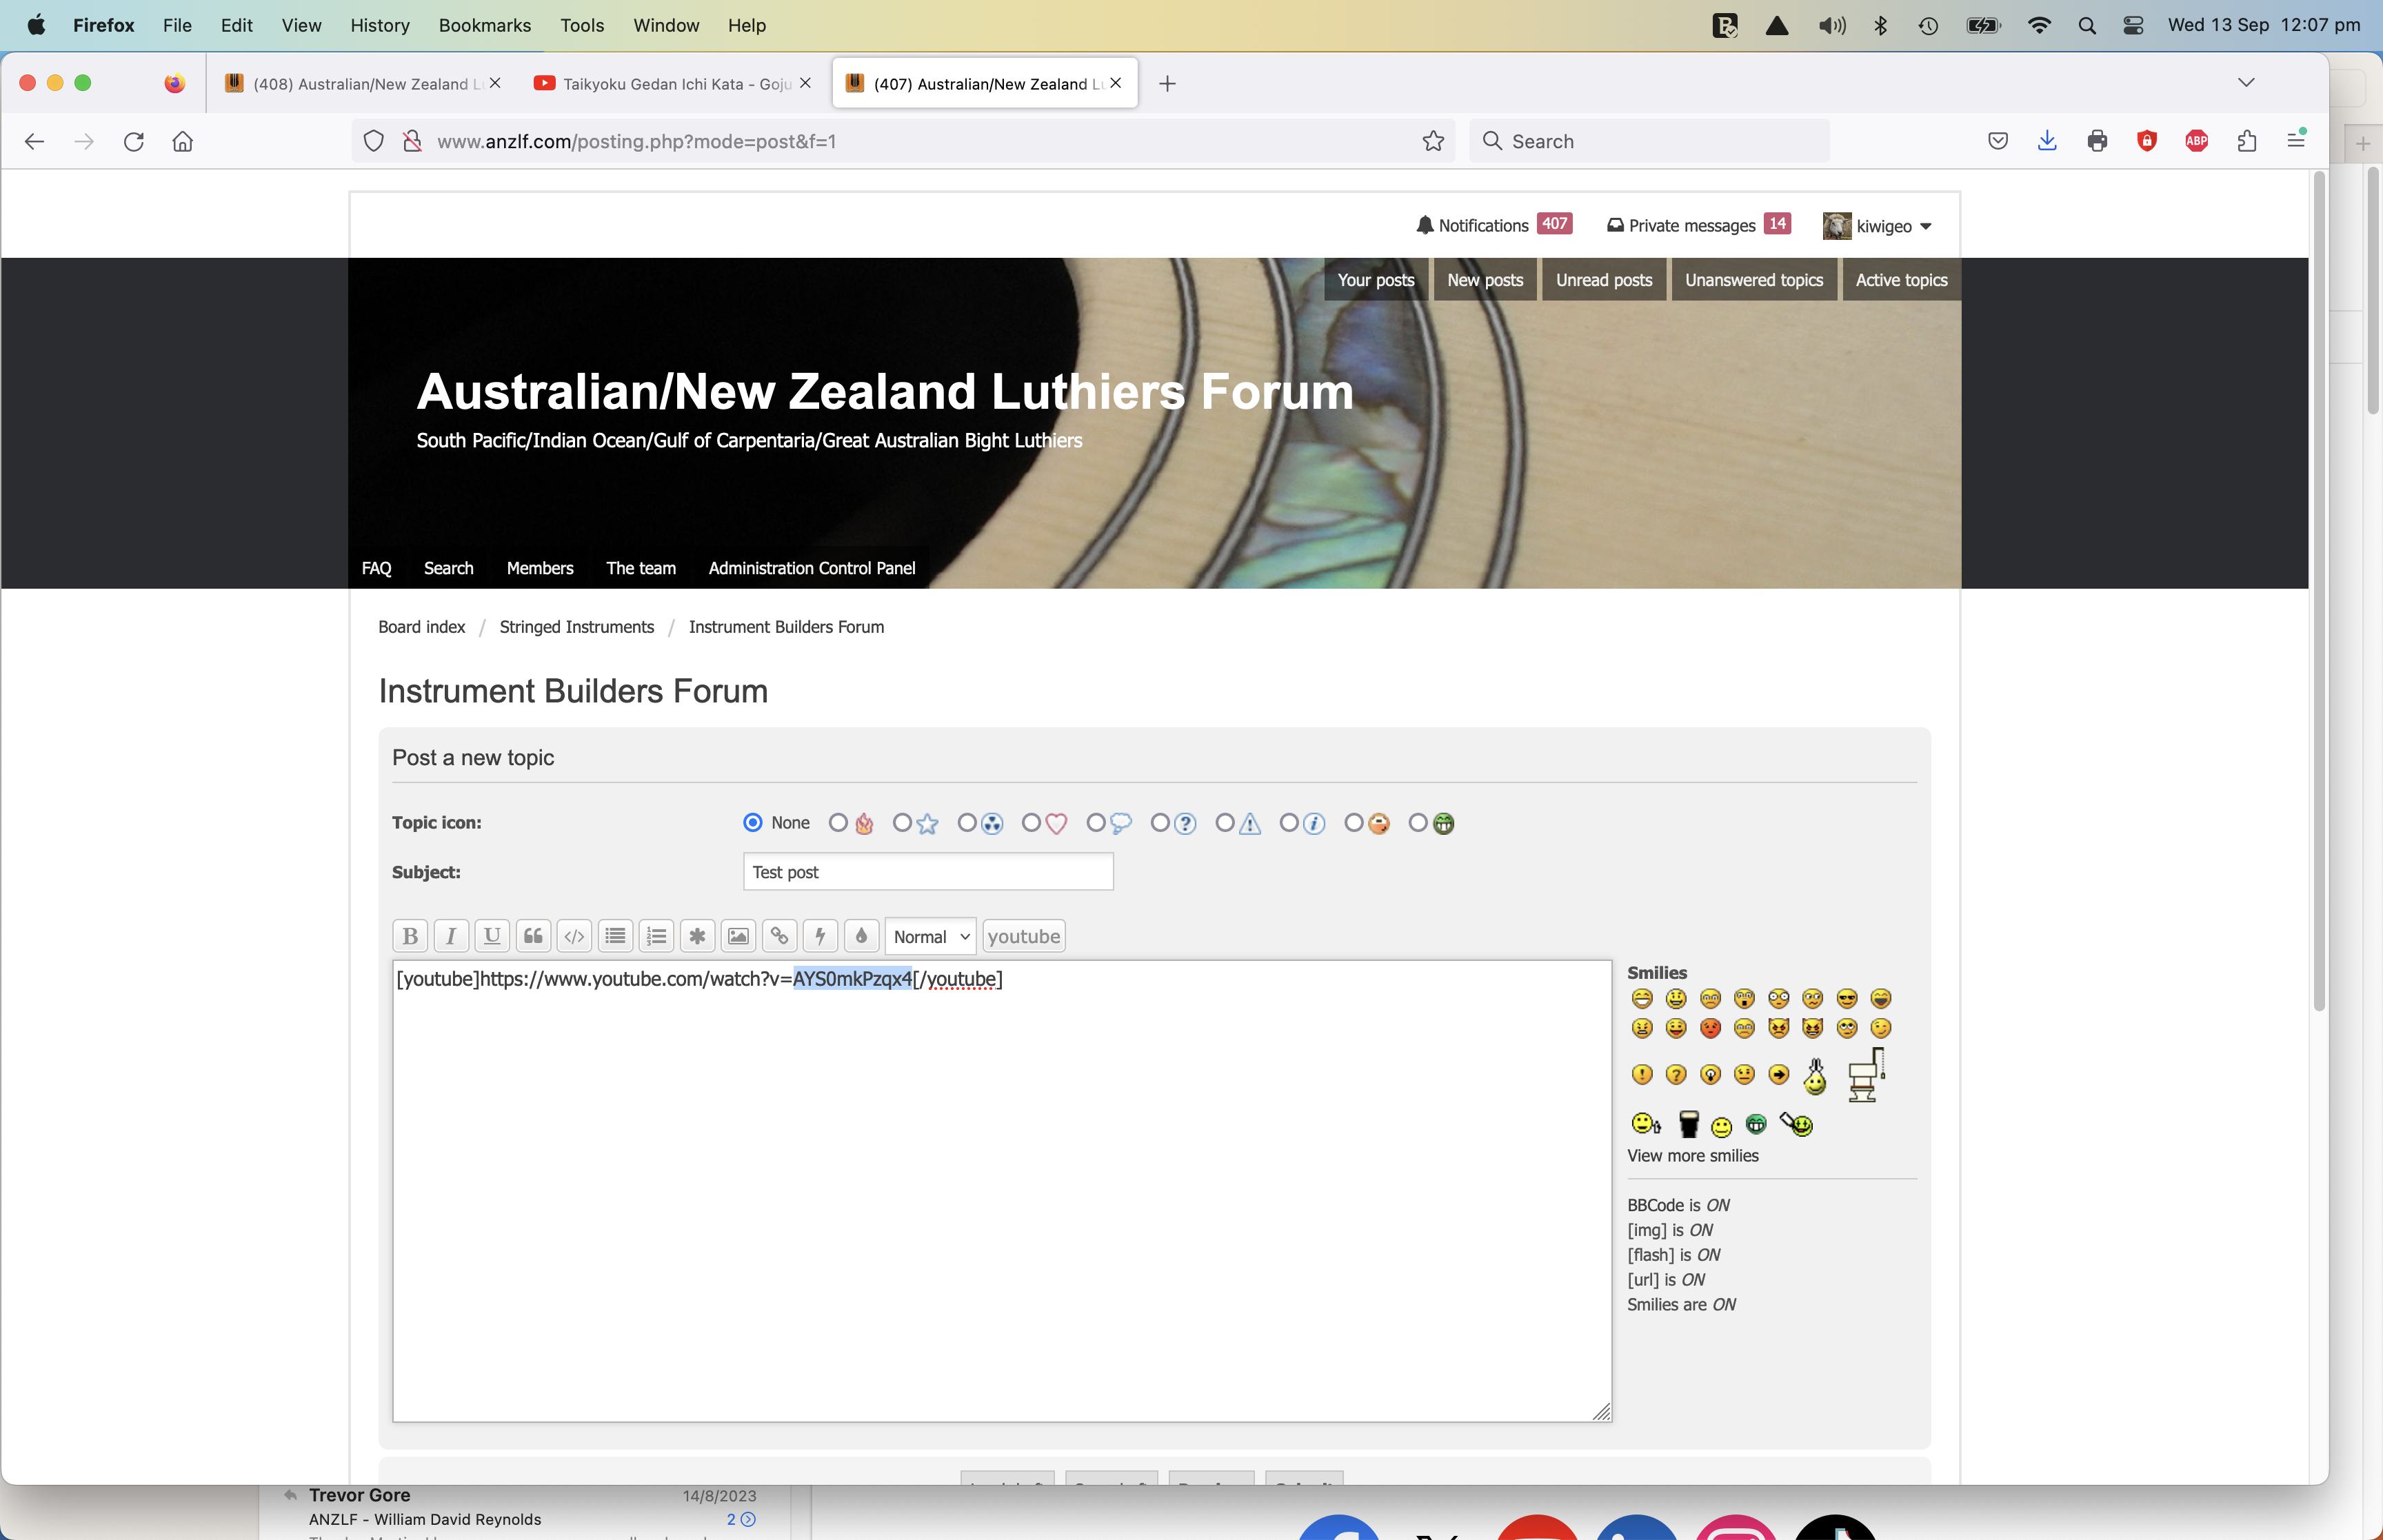Open the Firefox extensions puzzle icon

(2247, 141)
